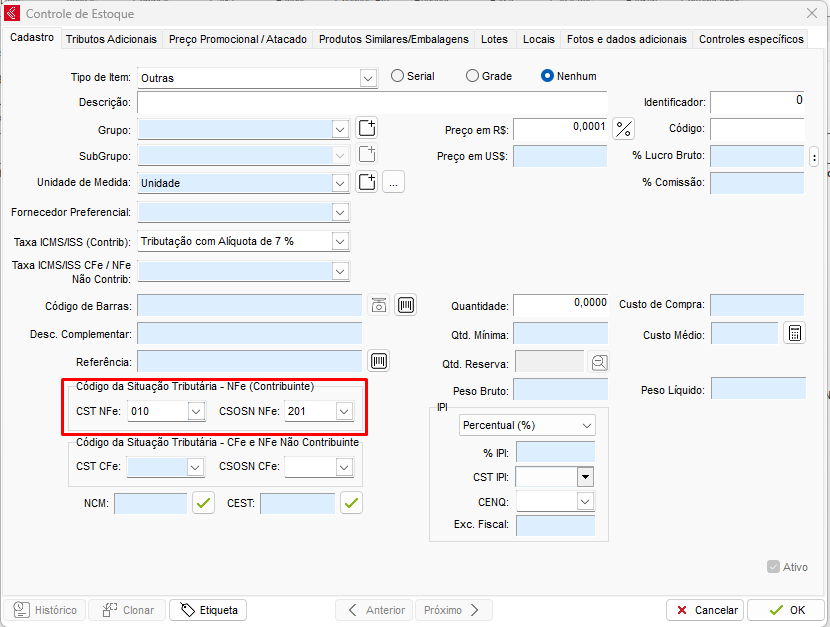Screen dimensions: 830x627
Task: Click the percent icon beside Preço em R$
Action: pyautogui.click(x=623, y=128)
